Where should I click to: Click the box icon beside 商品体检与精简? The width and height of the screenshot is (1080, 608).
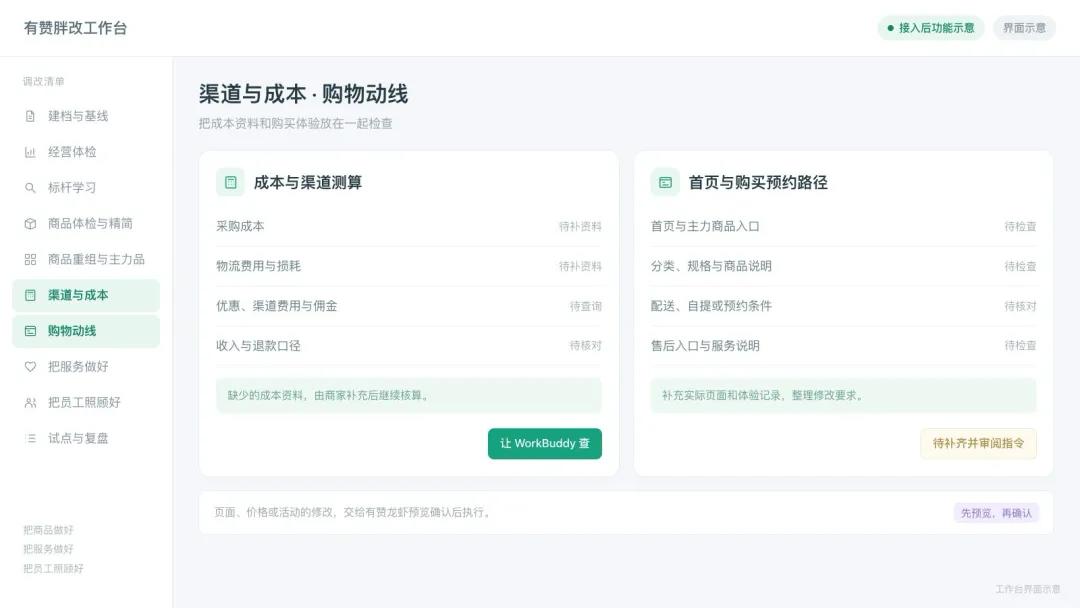[30, 224]
